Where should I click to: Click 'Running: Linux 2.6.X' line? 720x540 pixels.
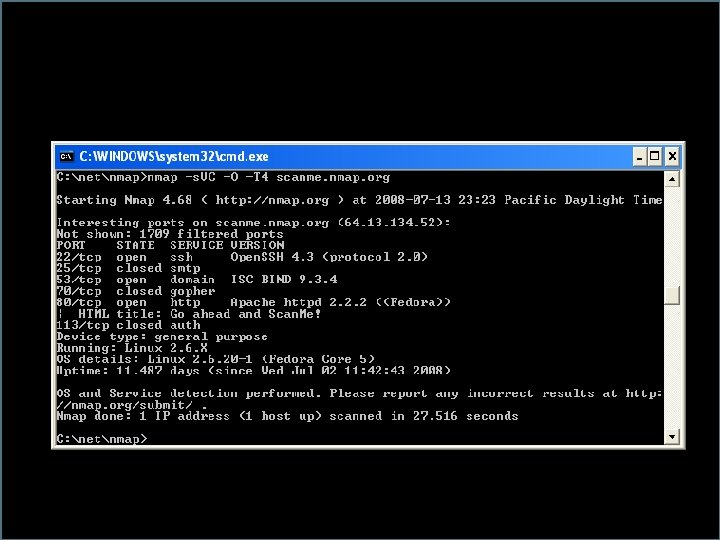tap(132, 348)
